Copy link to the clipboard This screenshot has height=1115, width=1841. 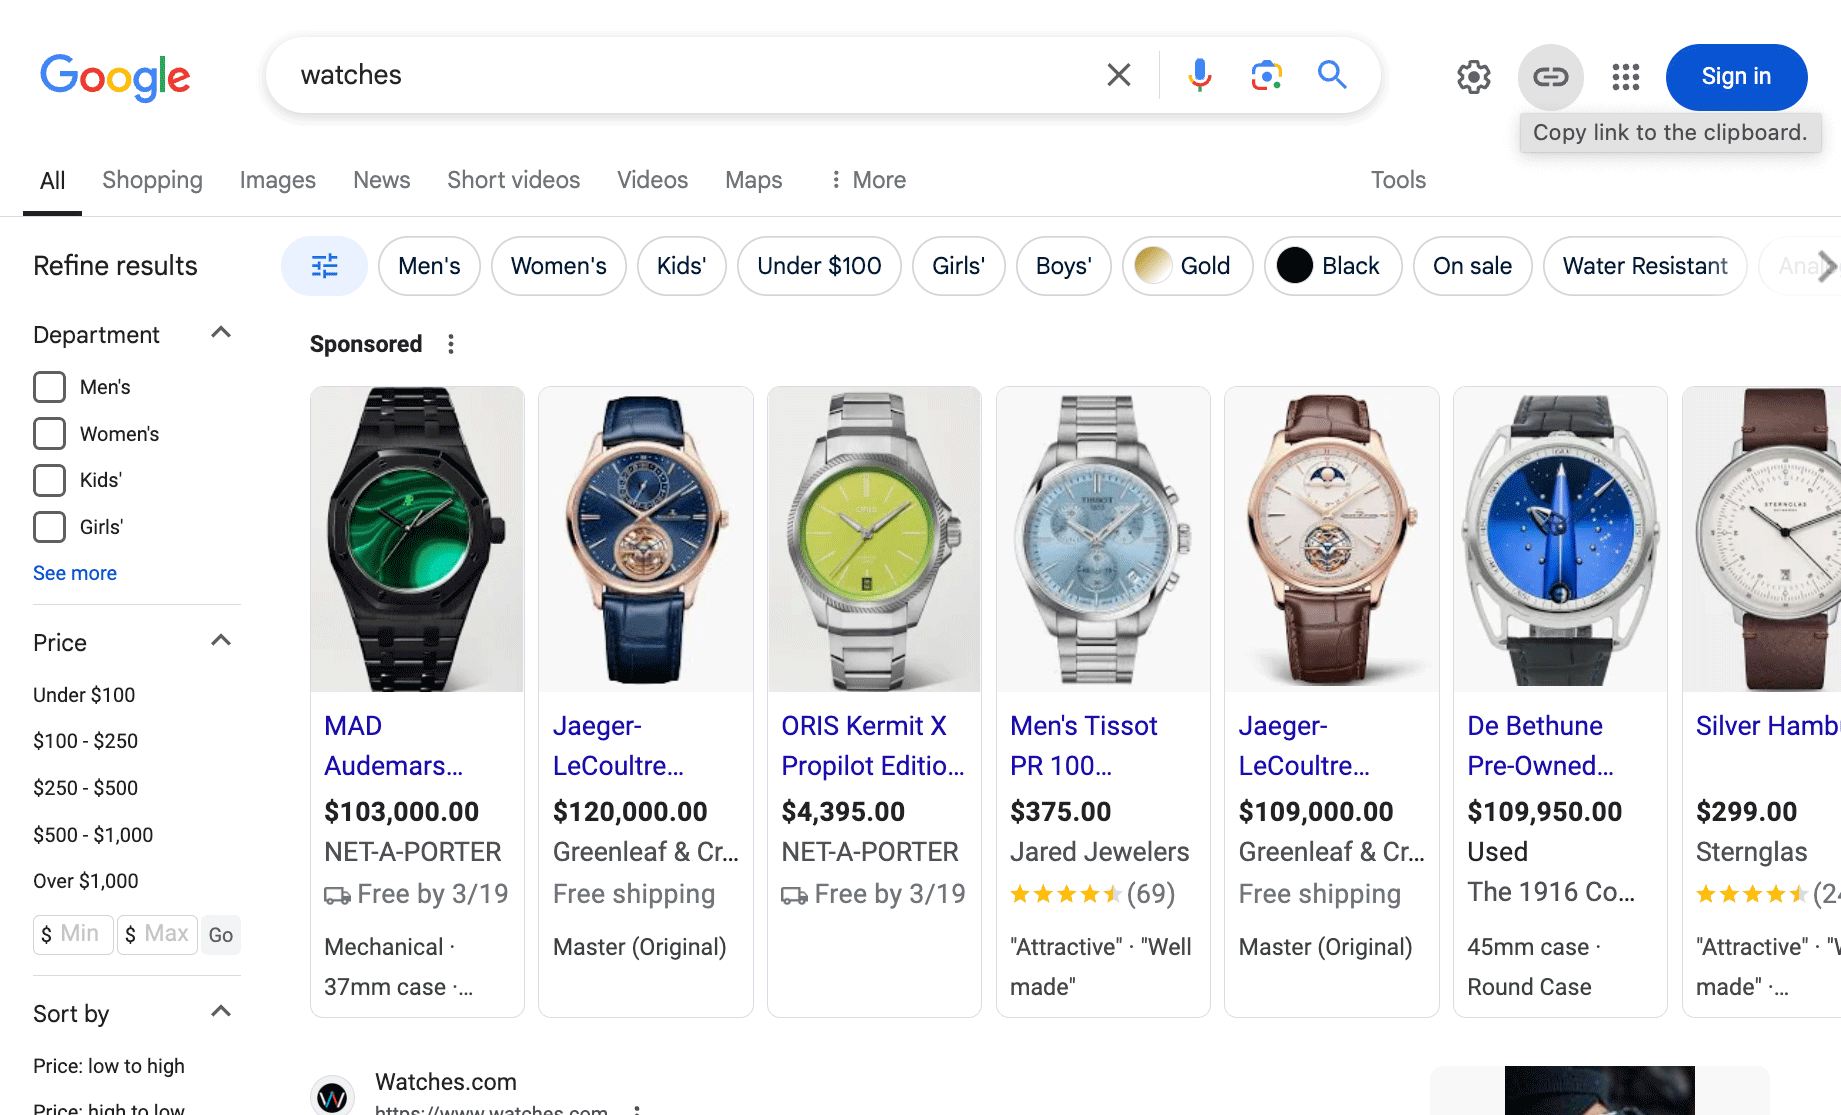(x=1550, y=77)
